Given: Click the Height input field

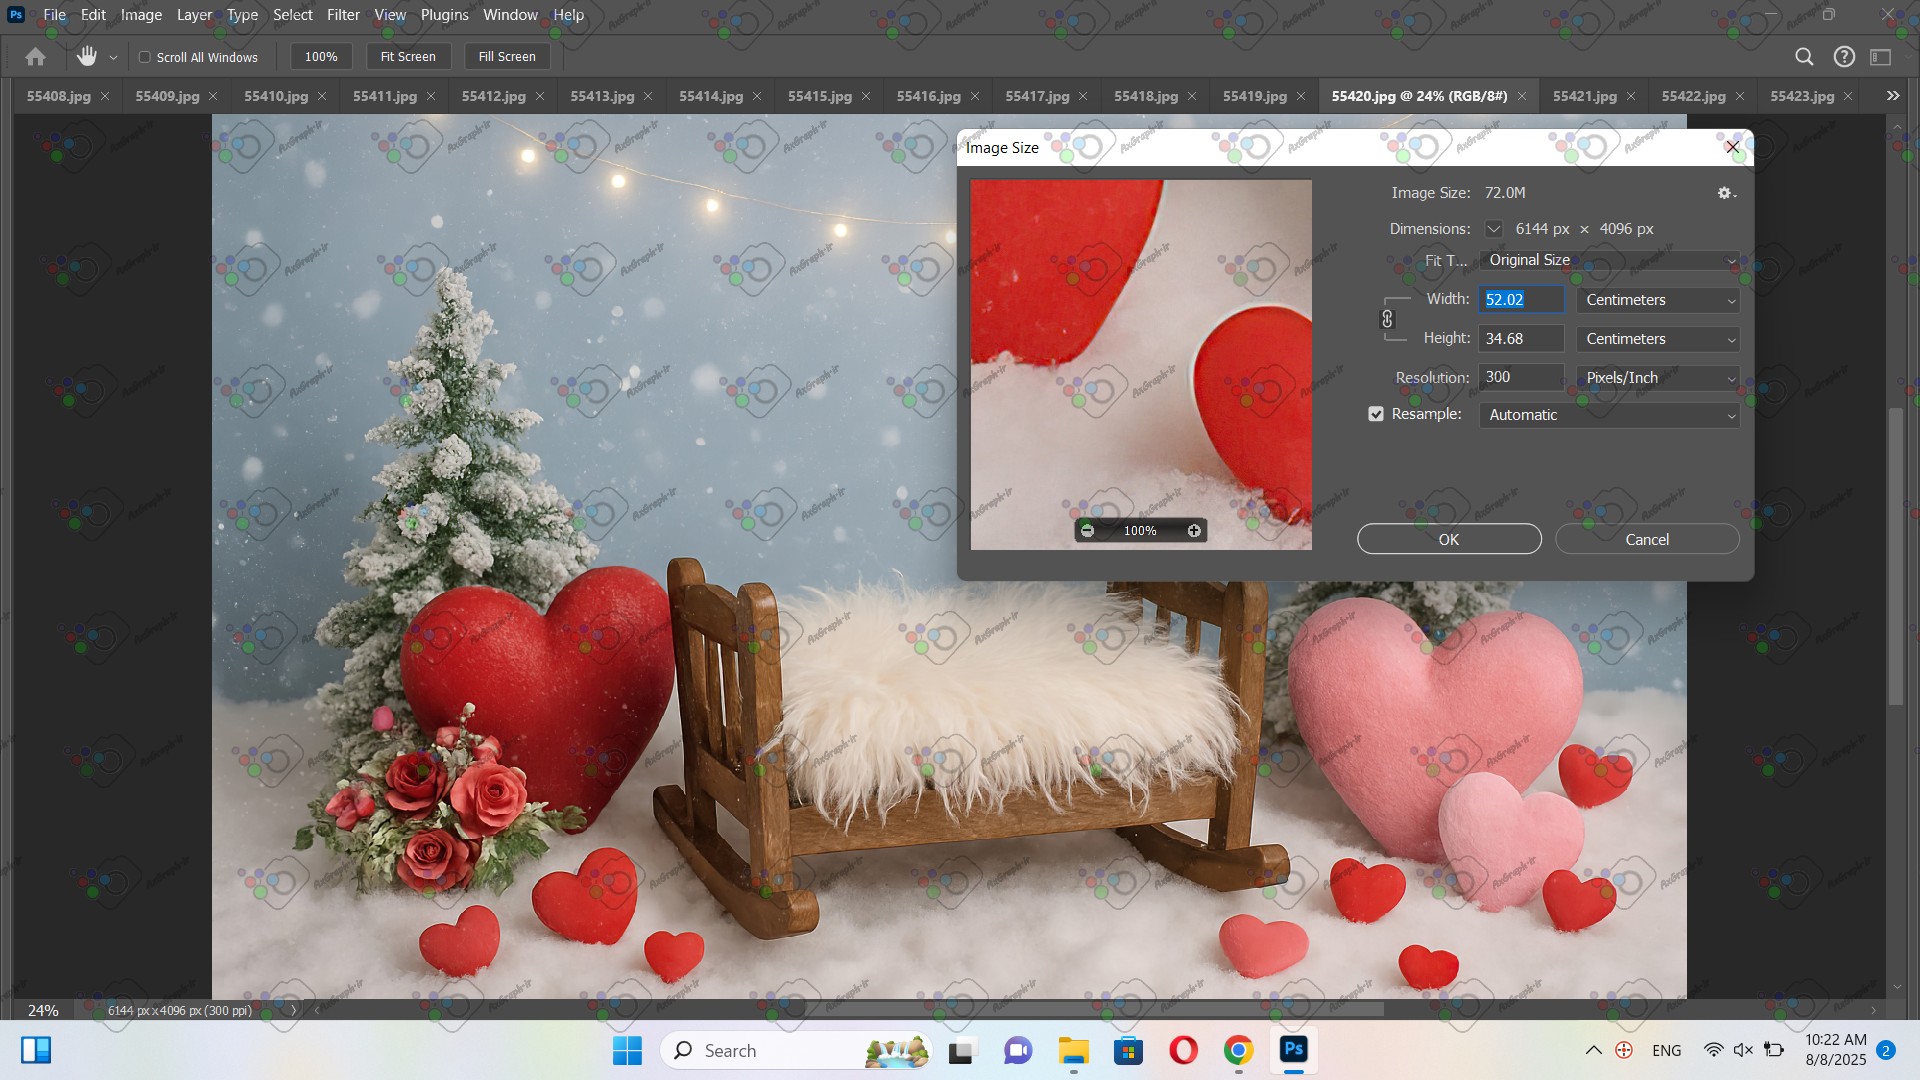Looking at the screenshot, I should (x=1520, y=339).
